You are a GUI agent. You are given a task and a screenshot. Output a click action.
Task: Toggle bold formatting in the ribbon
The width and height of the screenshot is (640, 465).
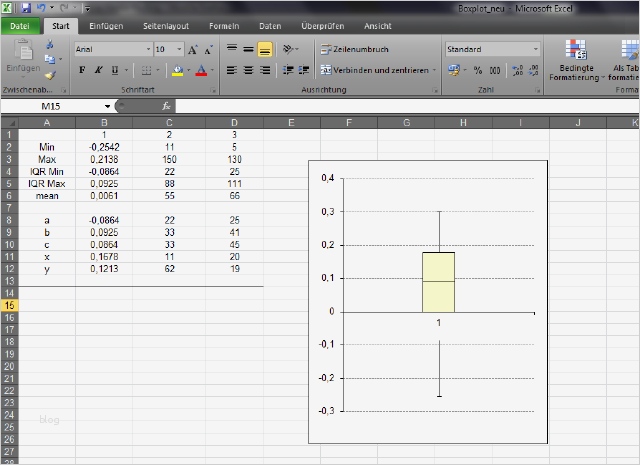coord(82,70)
